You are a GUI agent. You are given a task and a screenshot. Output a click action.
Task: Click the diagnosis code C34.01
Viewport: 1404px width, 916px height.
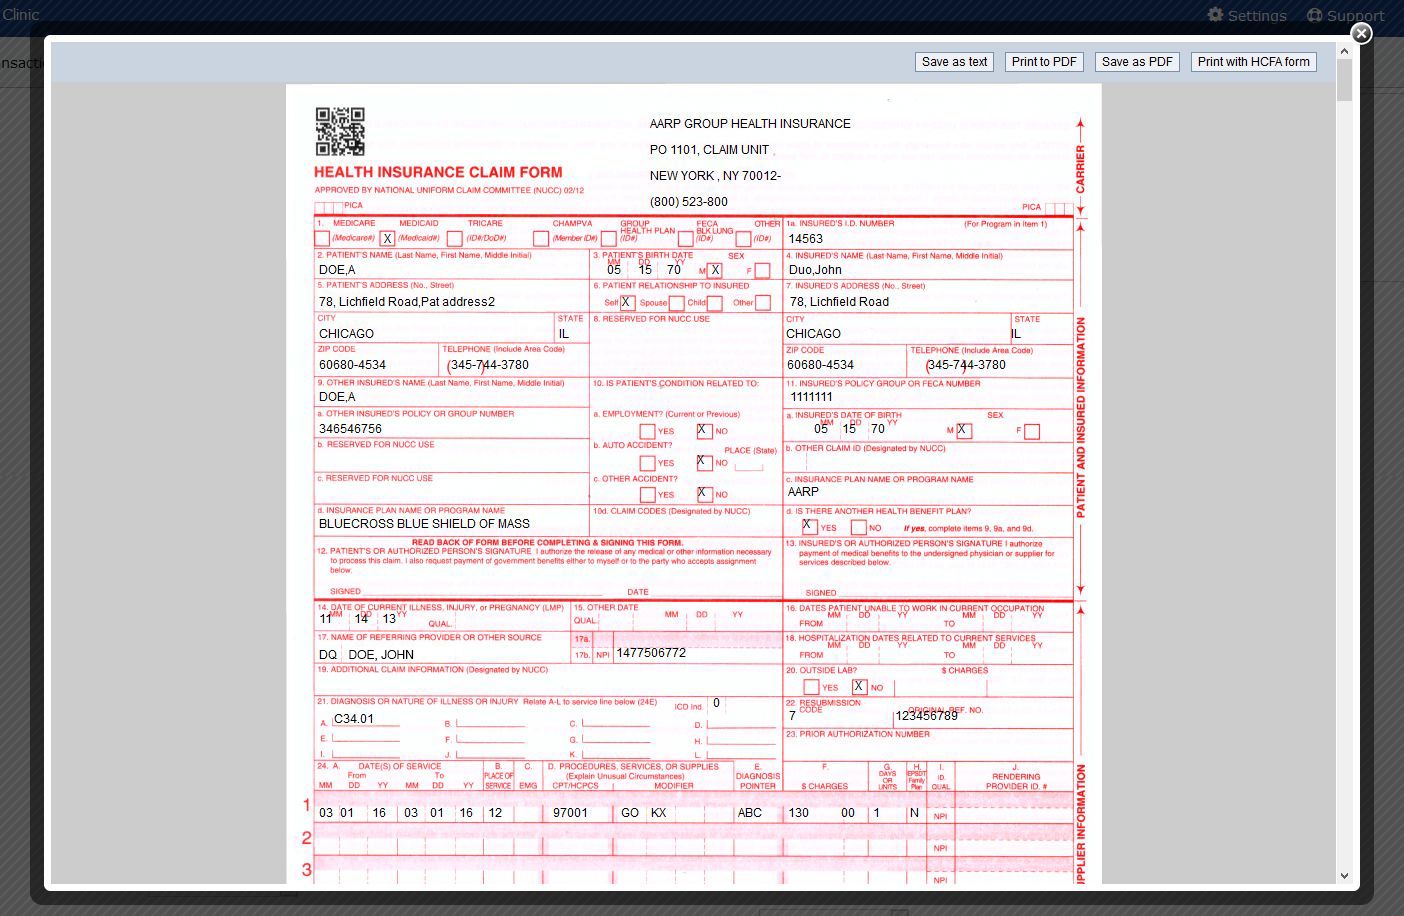(354, 719)
